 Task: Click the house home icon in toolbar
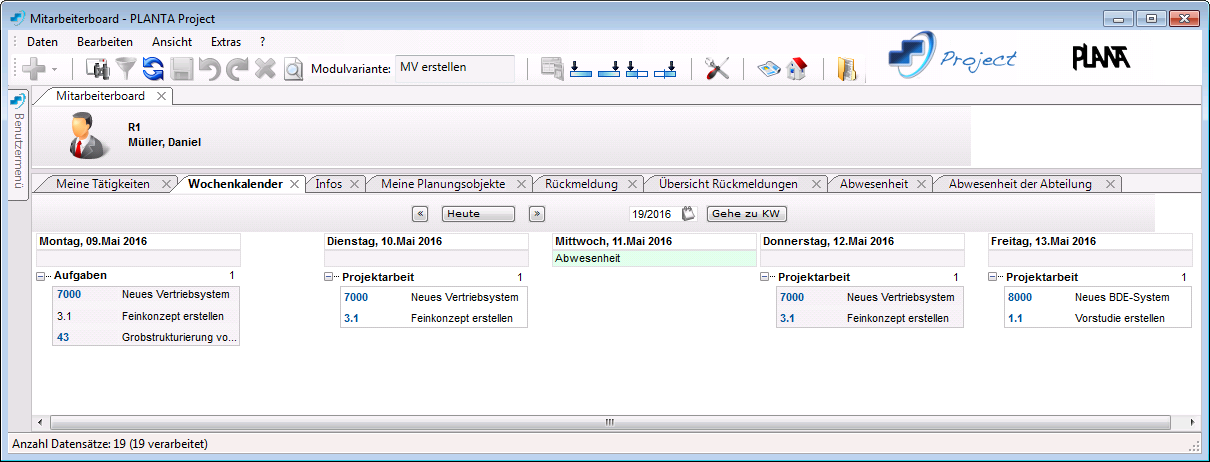click(x=797, y=69)
